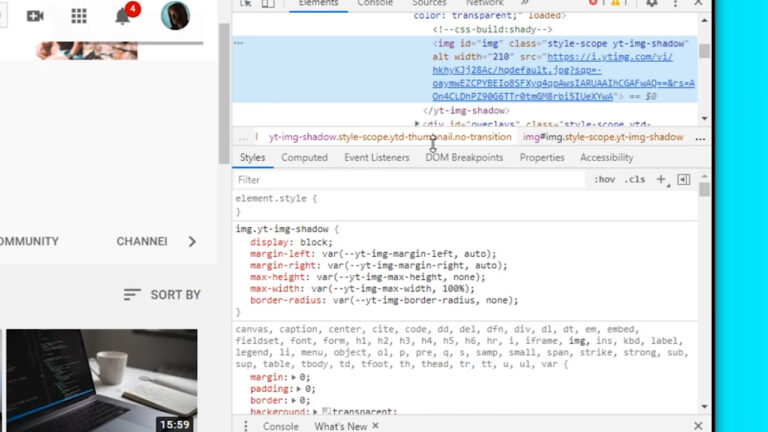The height and width of the screenshot is (432, 768).
Task: Edit the margin-left declaration
Action: 373,254
